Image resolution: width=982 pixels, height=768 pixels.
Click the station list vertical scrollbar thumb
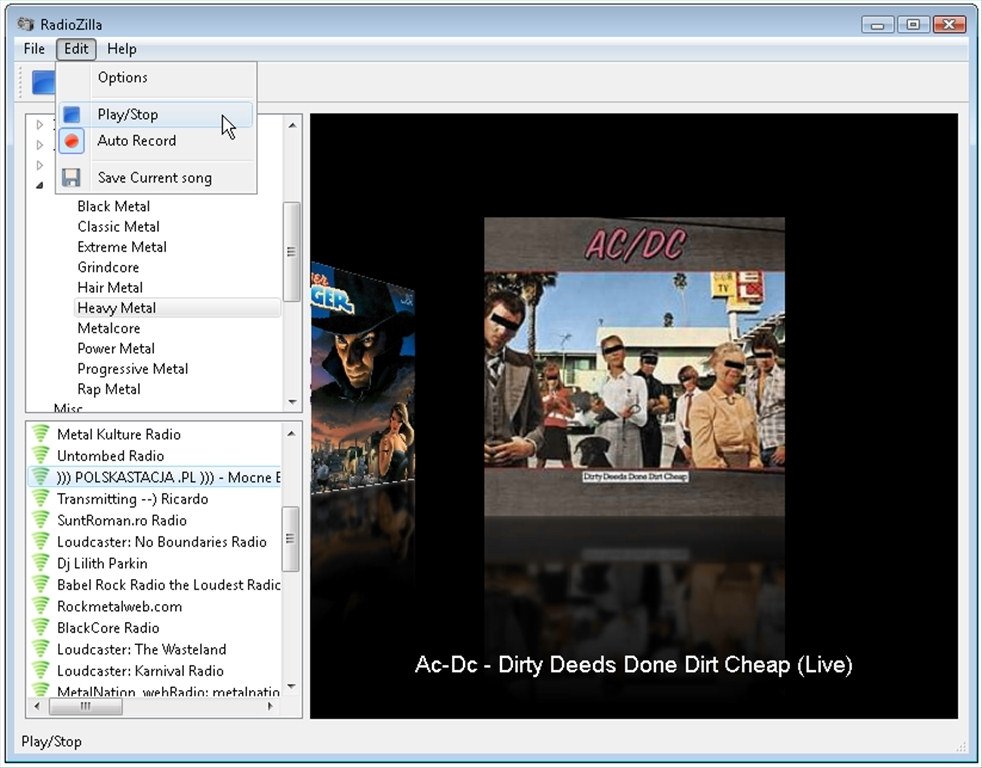tap(291, 539)
